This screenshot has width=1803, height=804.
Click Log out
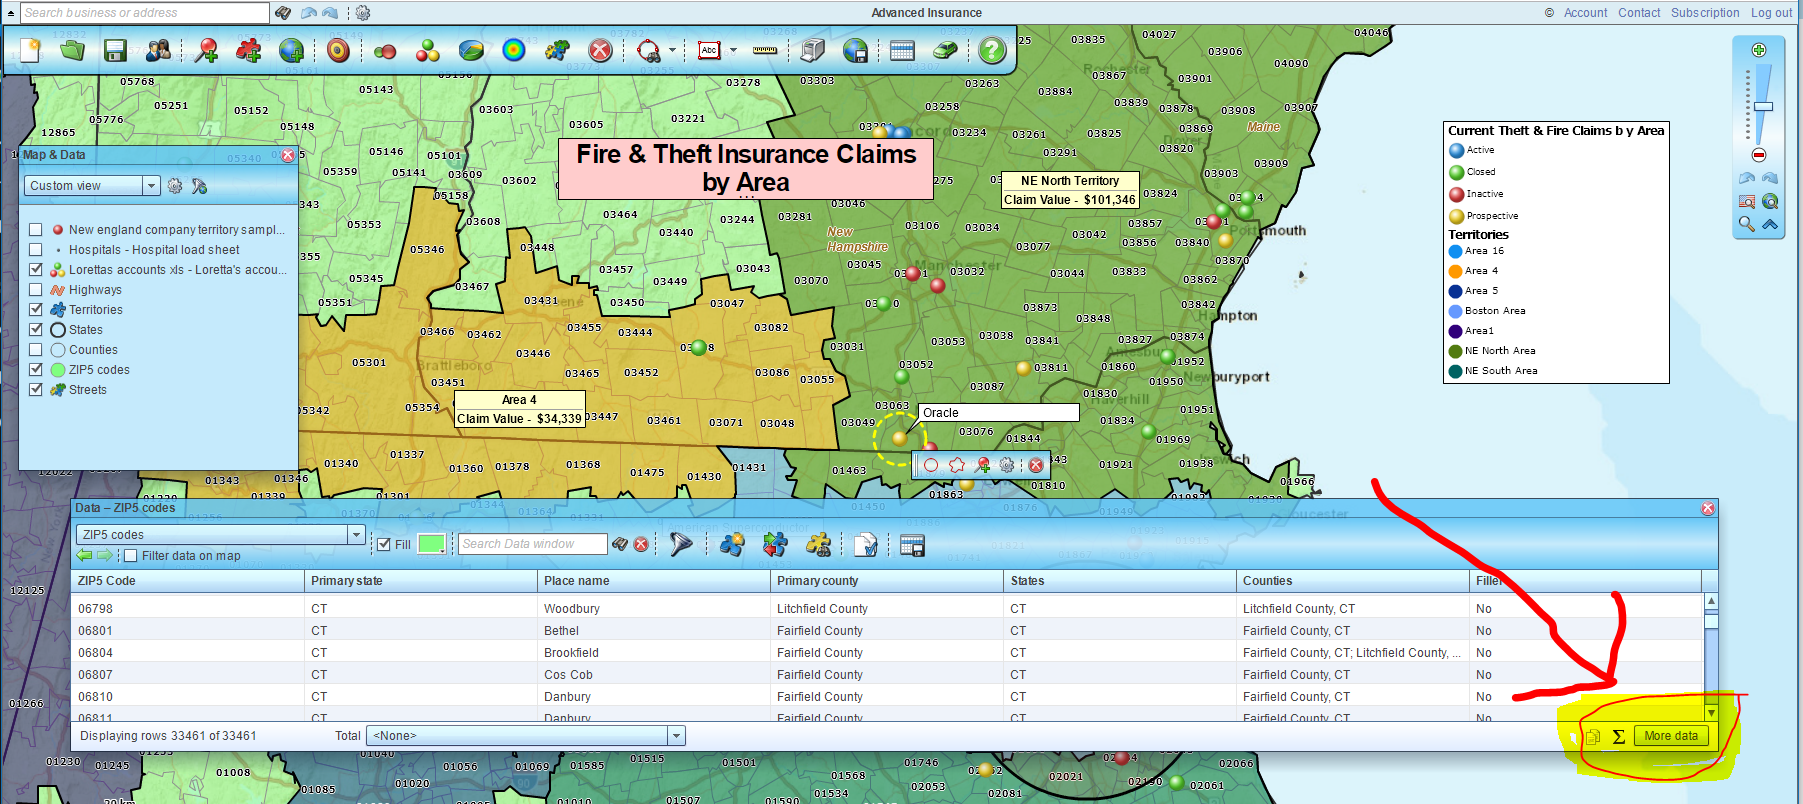[1771, 13]
